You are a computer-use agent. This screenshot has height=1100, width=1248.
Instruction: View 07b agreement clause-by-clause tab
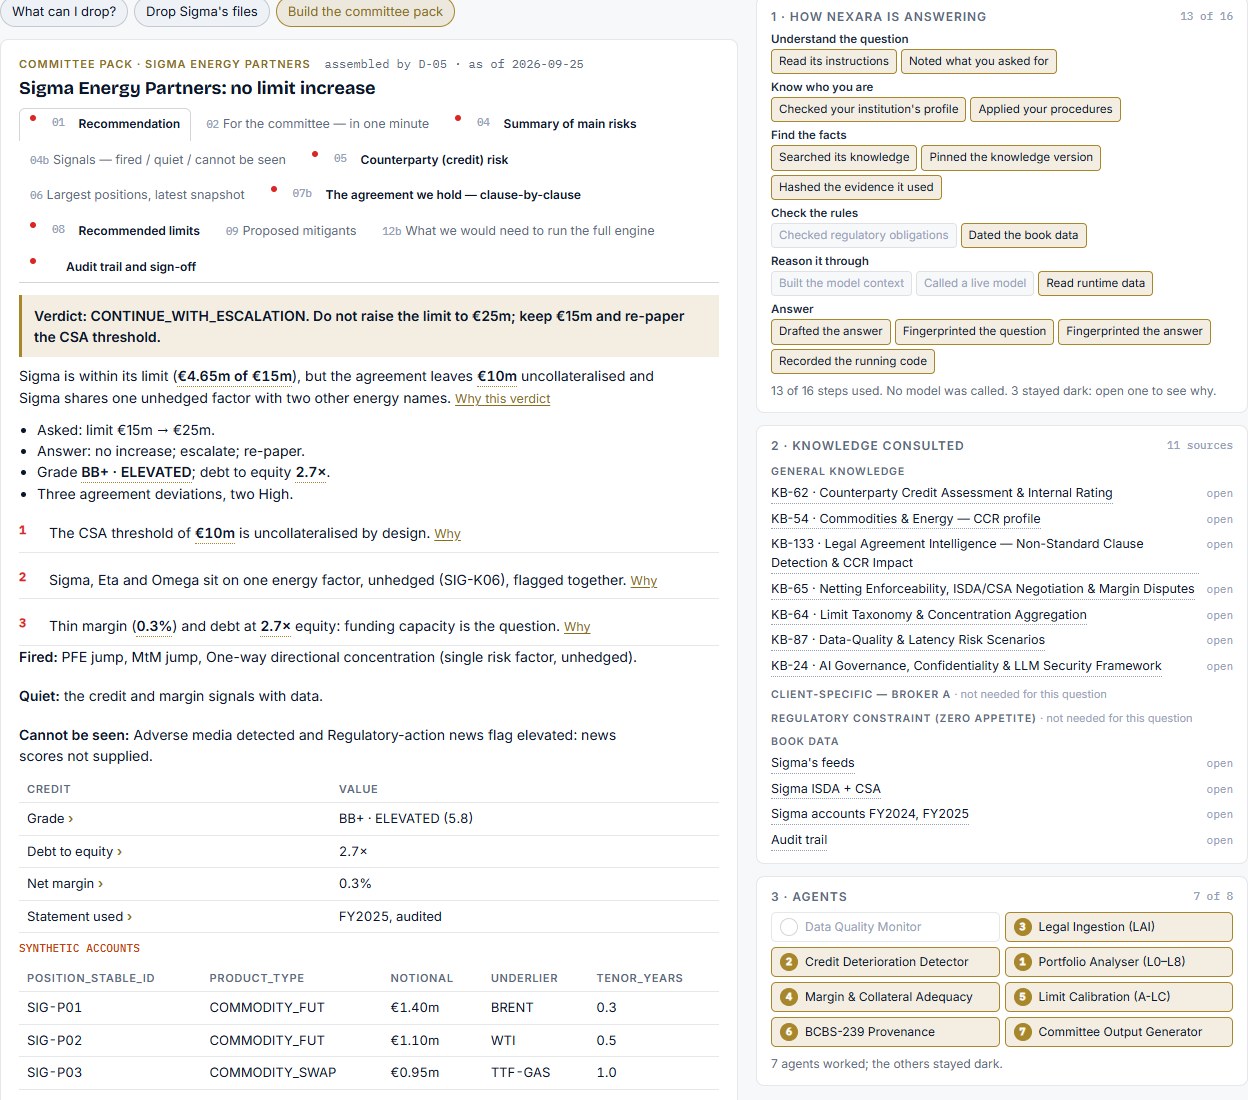(x=425, y=195)
